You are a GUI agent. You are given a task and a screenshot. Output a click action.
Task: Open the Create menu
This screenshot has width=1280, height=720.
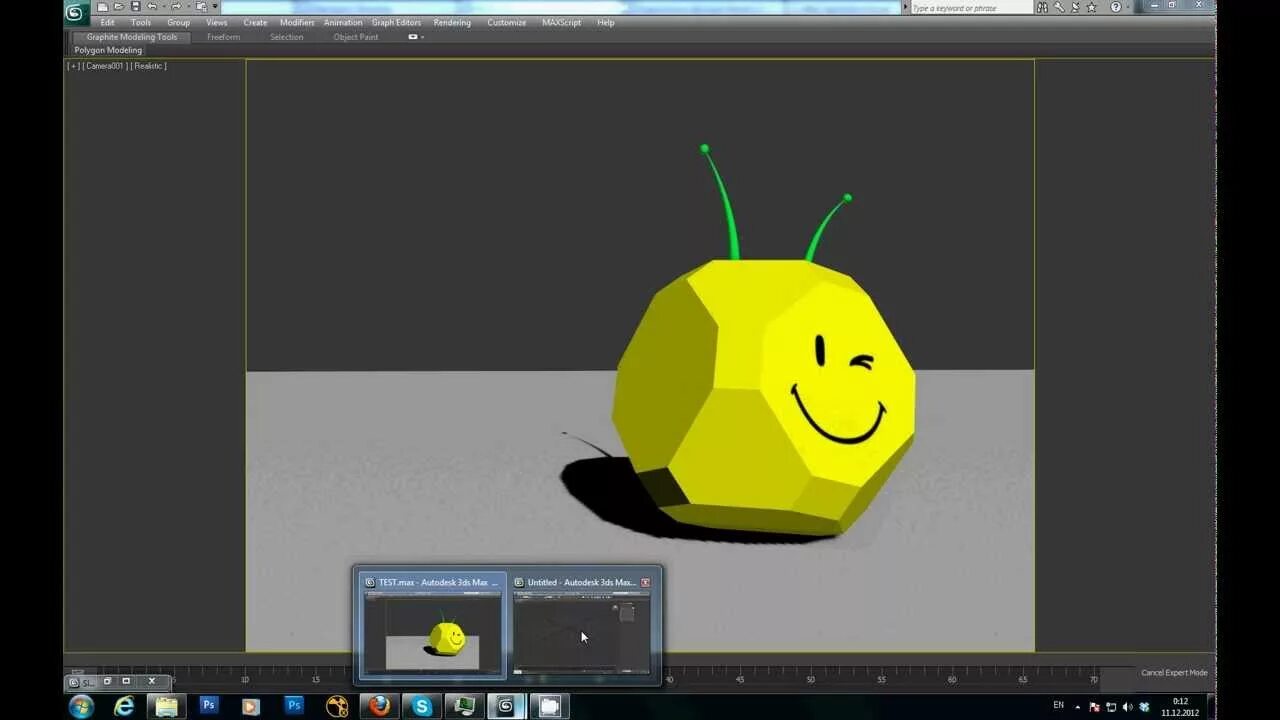click(255, 22)
